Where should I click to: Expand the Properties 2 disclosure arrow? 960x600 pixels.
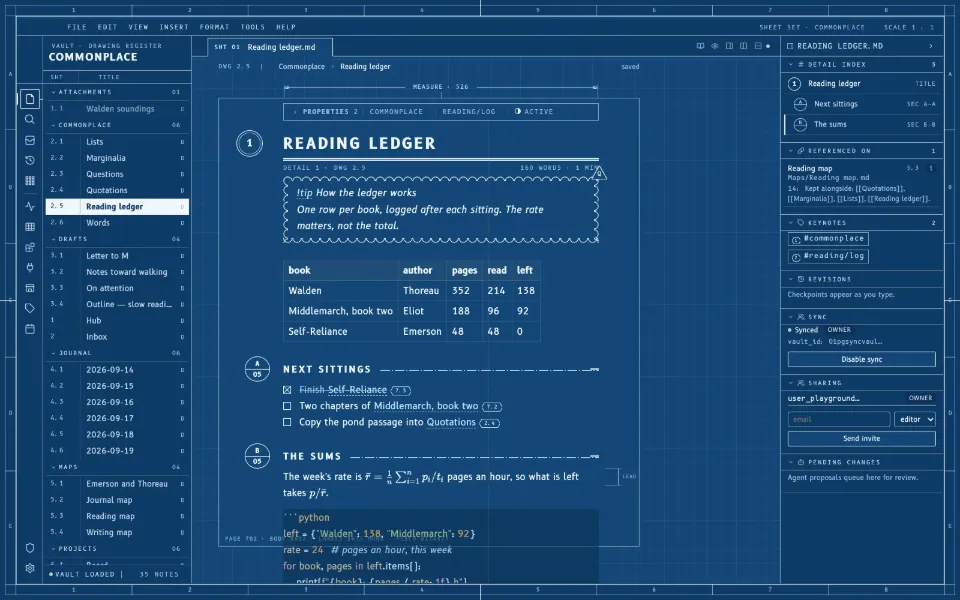[295, 112]
